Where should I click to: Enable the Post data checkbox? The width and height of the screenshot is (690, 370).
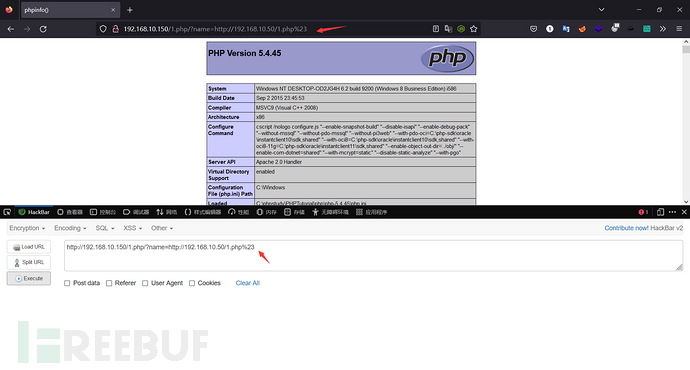pos(67,283)
